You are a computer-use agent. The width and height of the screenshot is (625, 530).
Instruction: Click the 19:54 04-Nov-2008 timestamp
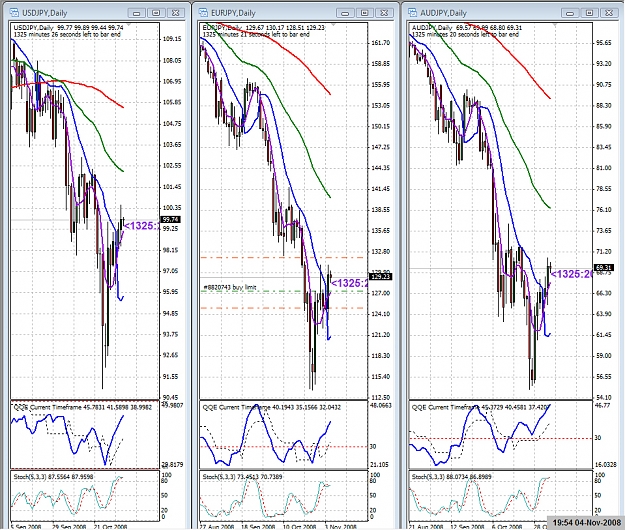(x=587, y=522)
